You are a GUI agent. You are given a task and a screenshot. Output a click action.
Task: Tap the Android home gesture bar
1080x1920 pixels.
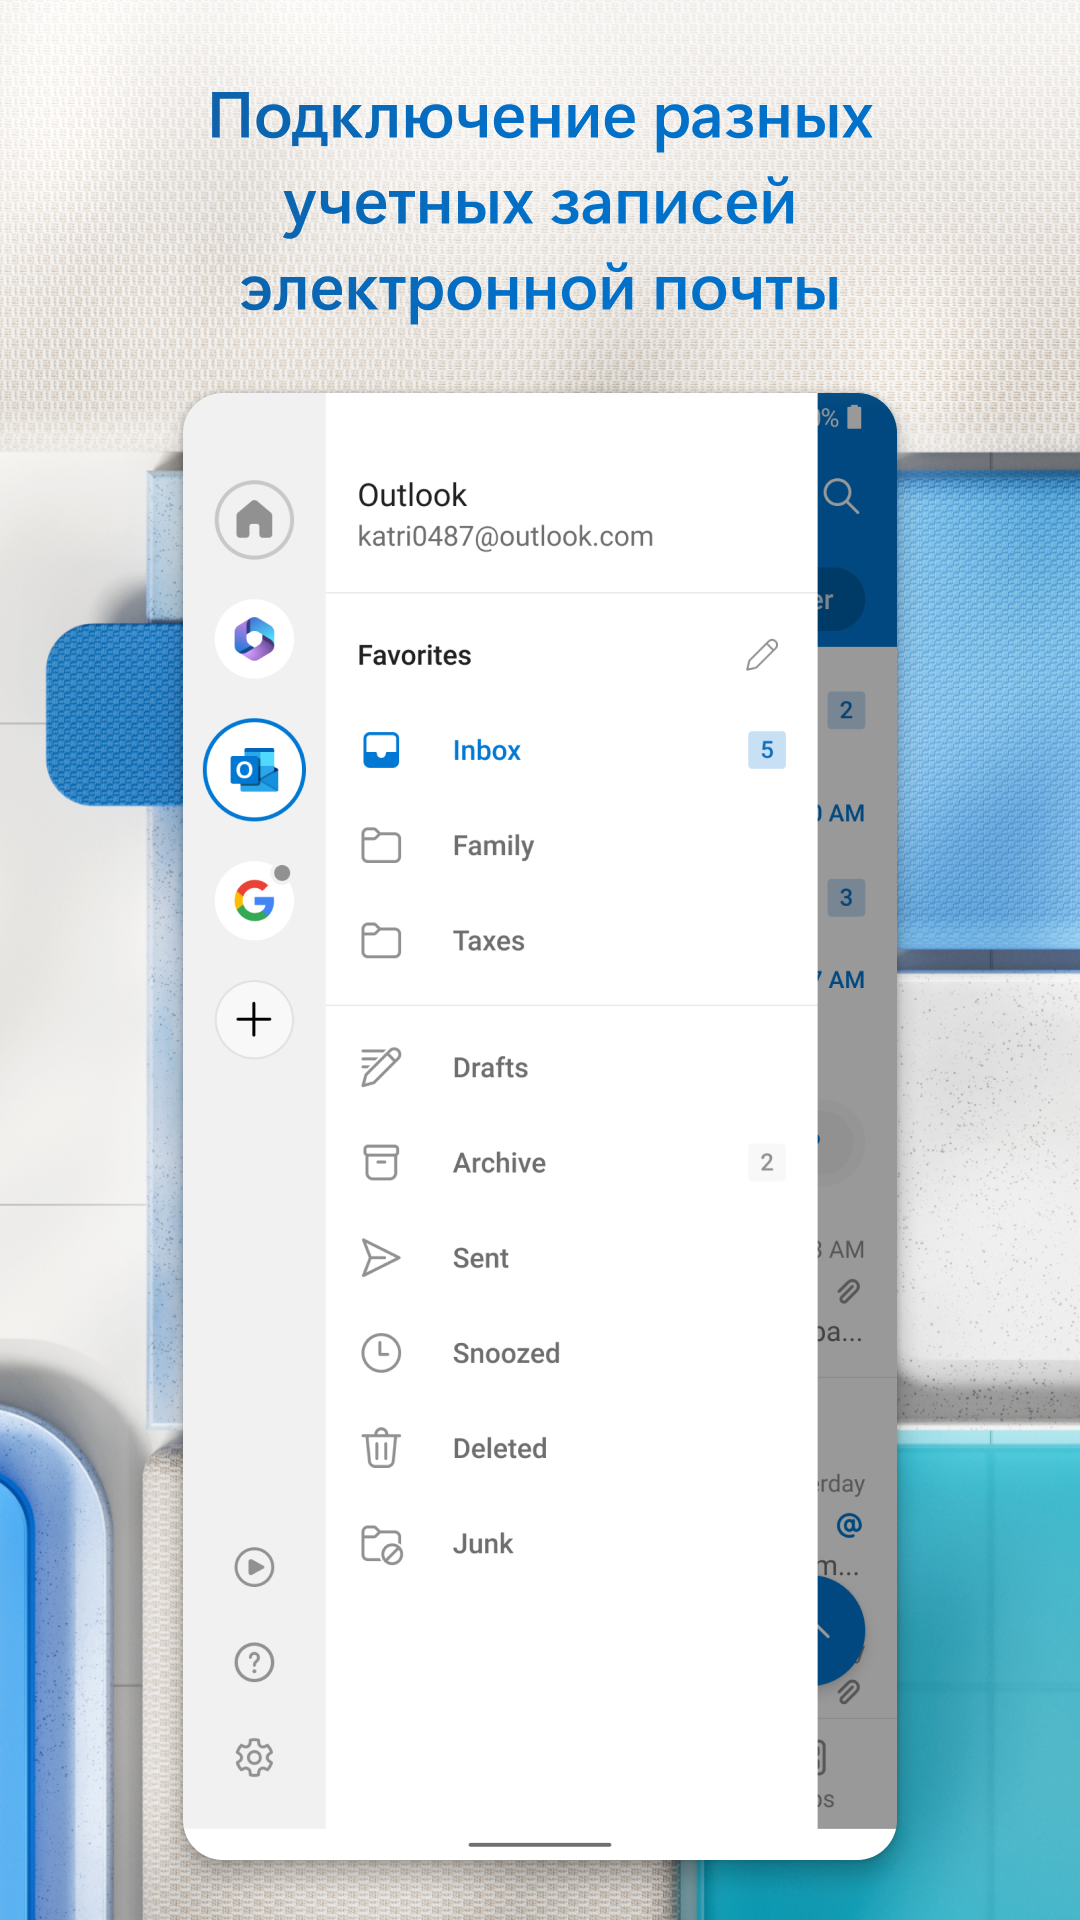(x=540, y=1844)
